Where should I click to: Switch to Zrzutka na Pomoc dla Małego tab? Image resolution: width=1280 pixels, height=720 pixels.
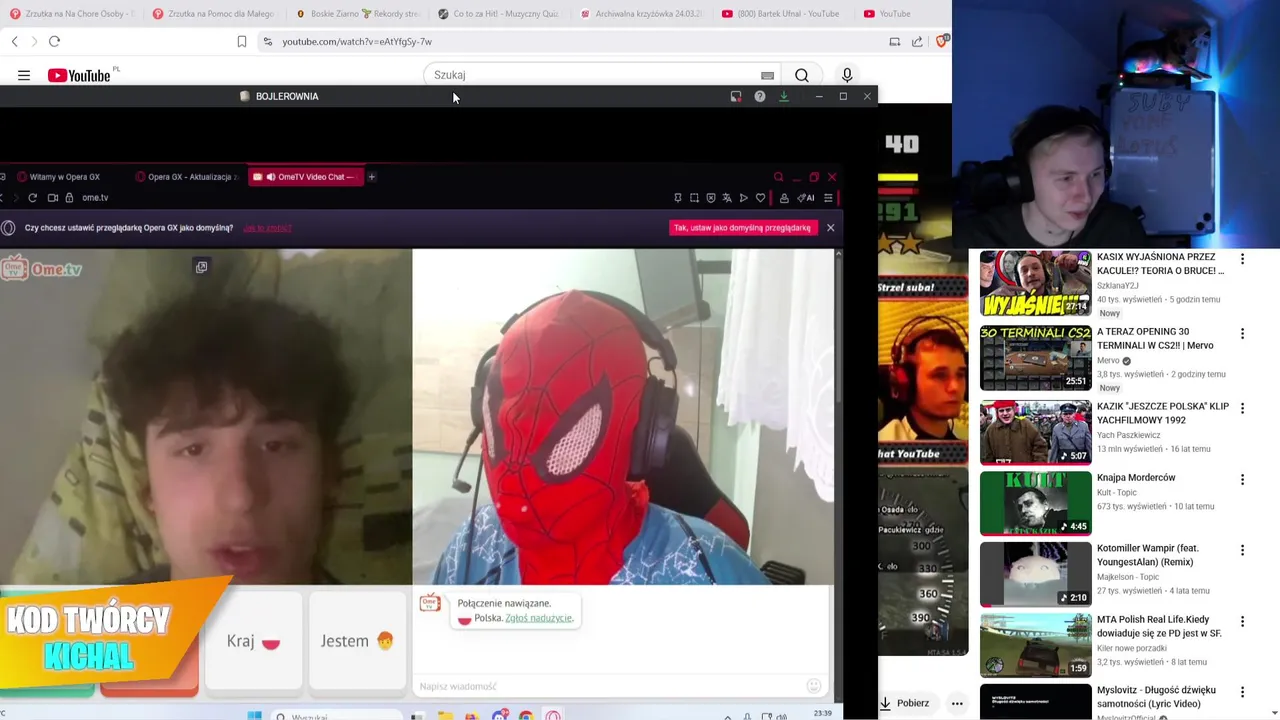coord(214,14)
